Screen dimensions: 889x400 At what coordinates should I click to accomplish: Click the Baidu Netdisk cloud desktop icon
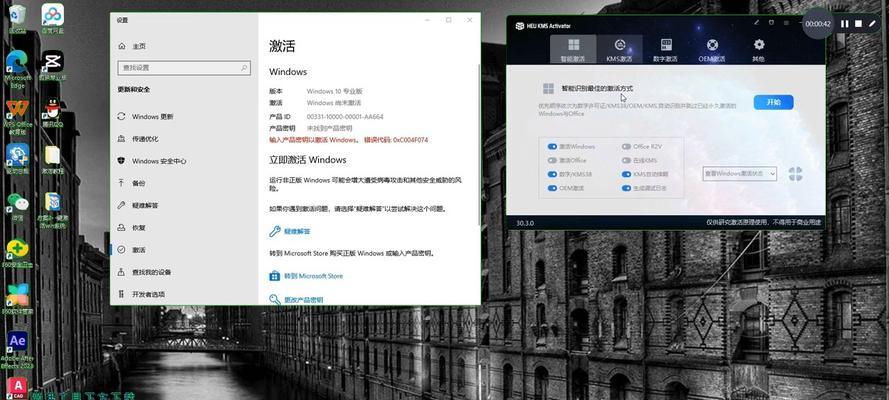[x=52, y=18]
